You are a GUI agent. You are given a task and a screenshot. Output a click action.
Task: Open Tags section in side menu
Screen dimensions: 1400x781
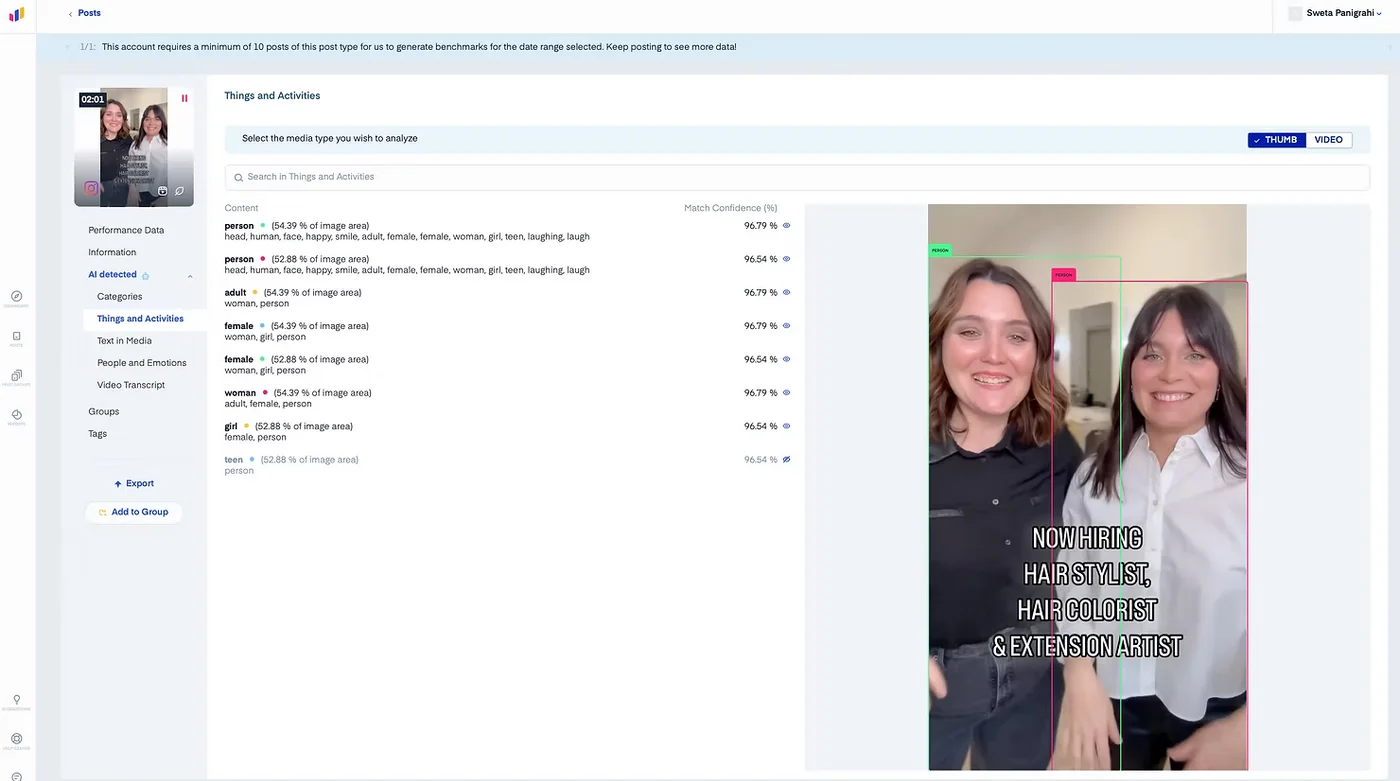pyautogui.click(x=97, y=434)
